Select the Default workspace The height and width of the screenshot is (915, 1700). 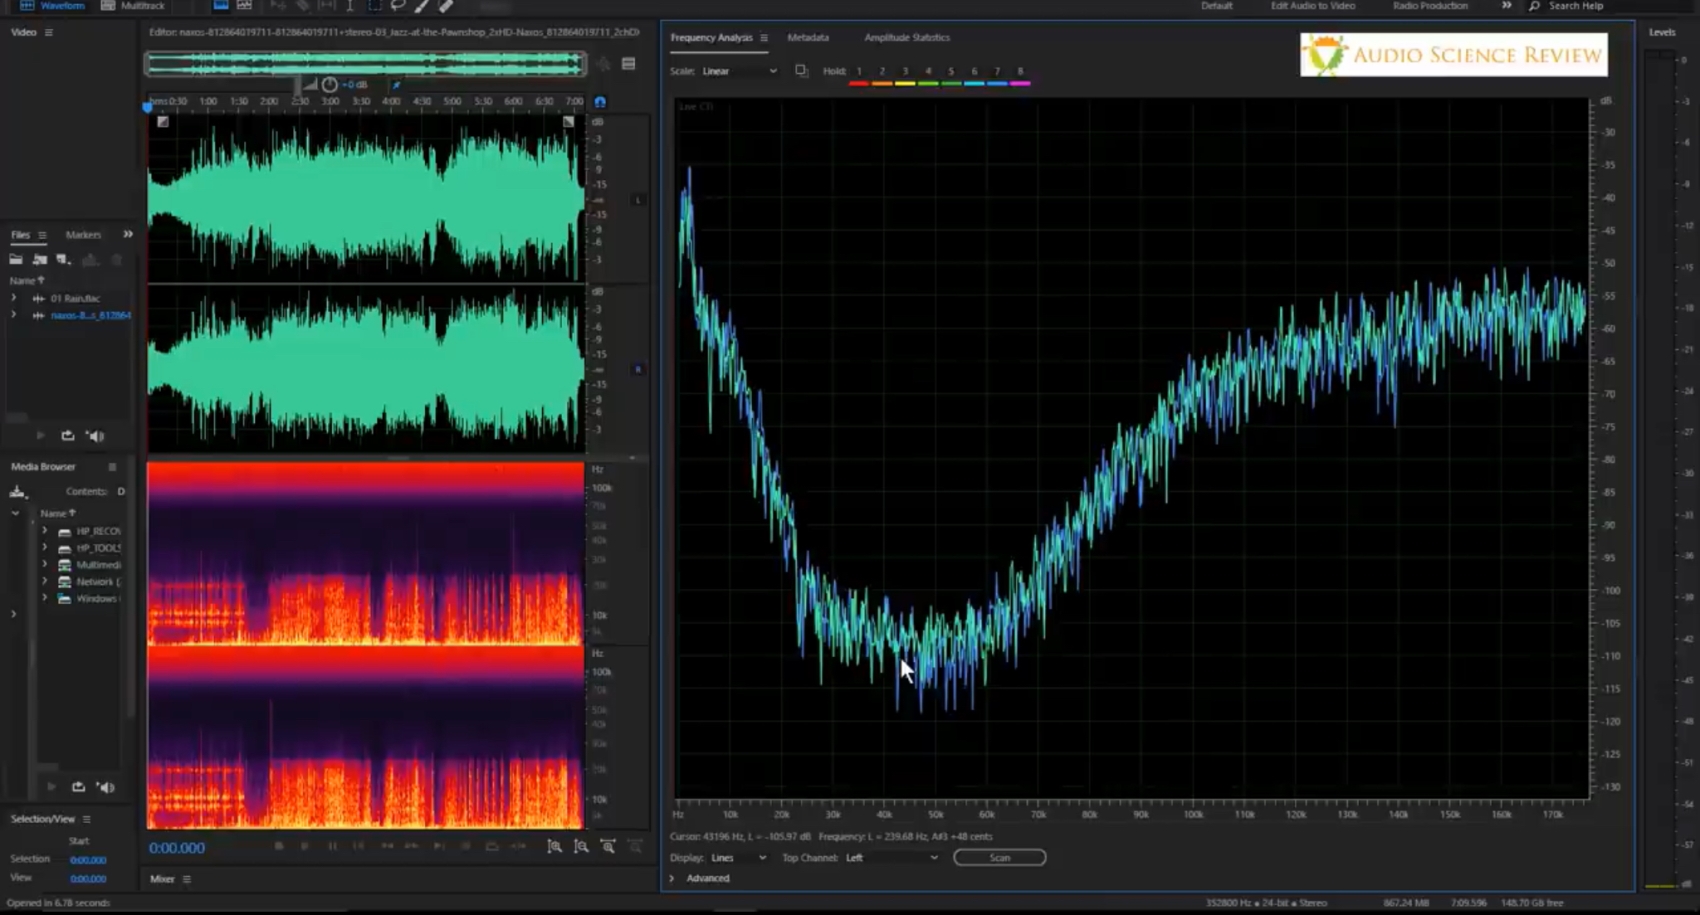[1217, 6]
